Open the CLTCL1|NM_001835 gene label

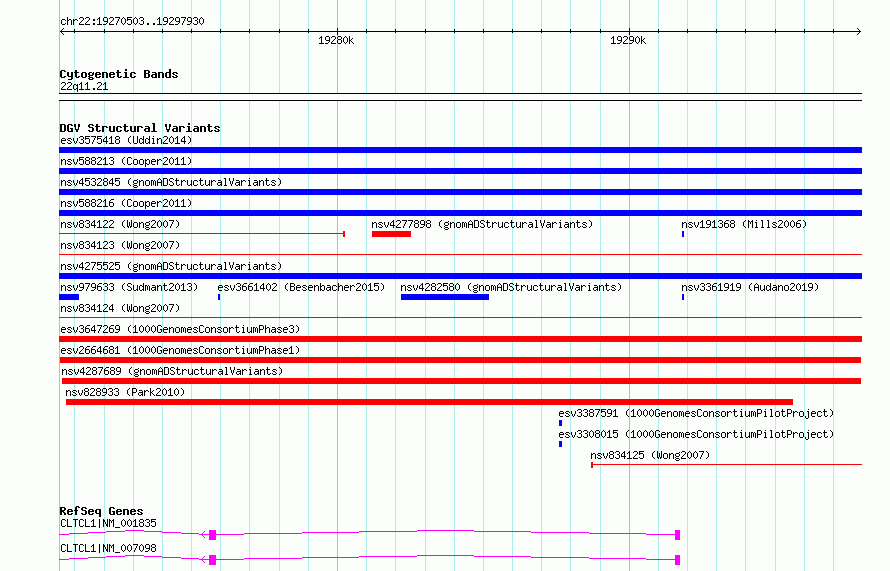pyautogui.click(x=108, y=523)
